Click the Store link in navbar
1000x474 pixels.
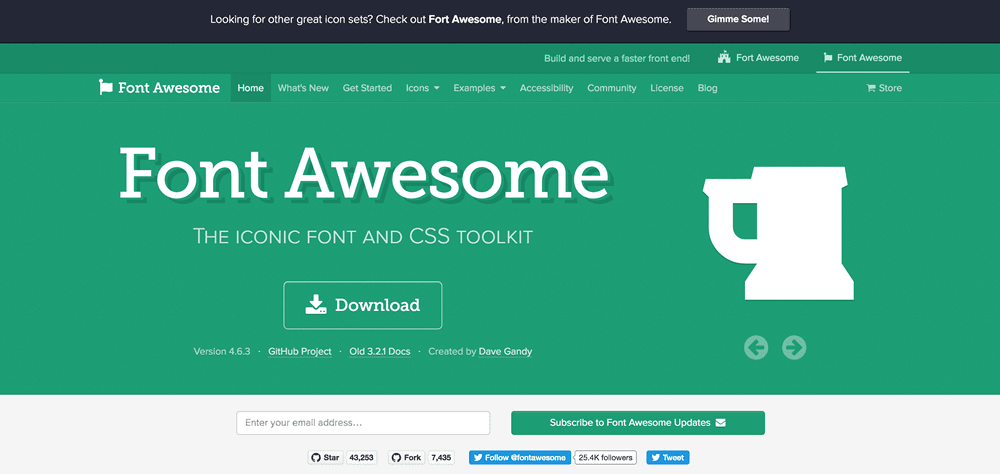[x=884, y=88]
